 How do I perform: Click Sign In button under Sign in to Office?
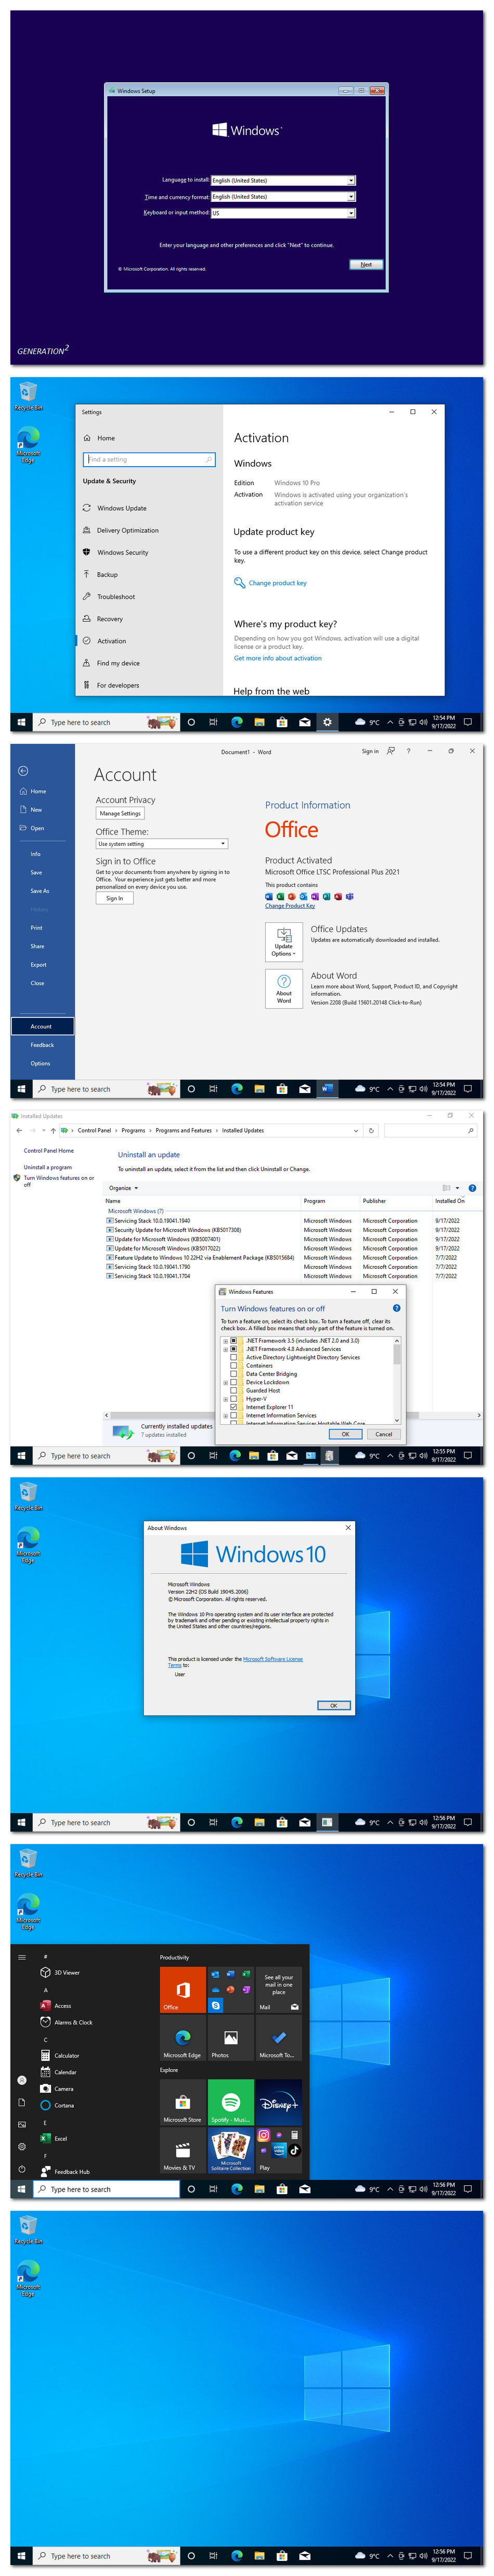coord(115,898)
